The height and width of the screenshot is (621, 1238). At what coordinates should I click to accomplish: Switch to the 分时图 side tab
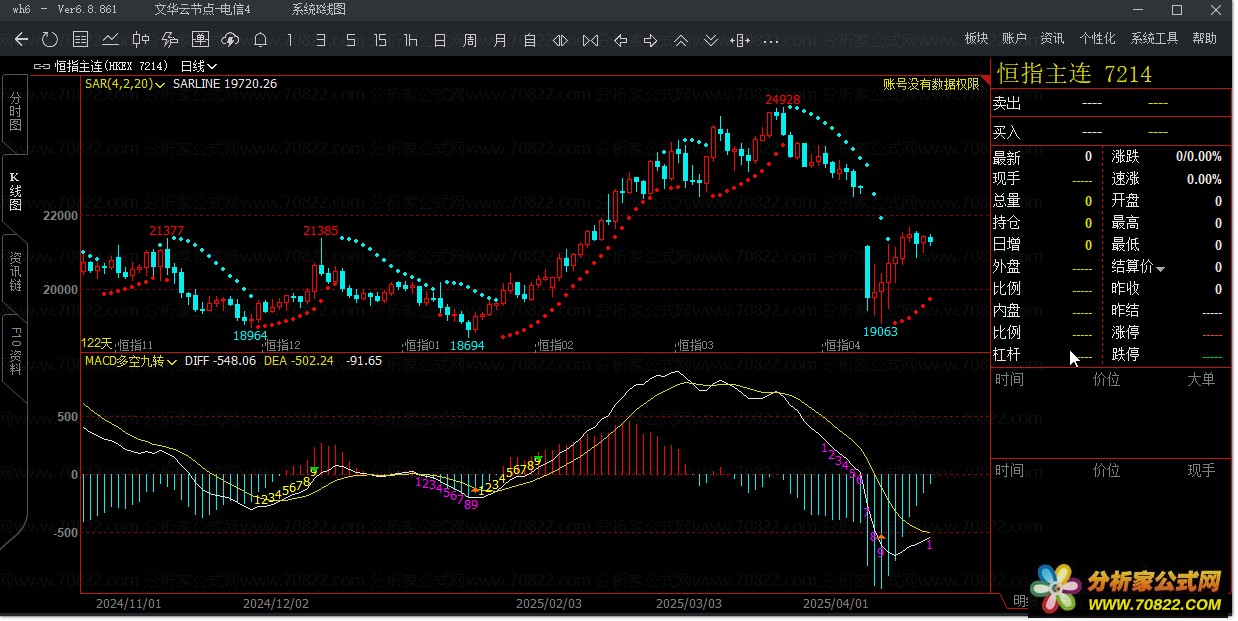[15, 112]
